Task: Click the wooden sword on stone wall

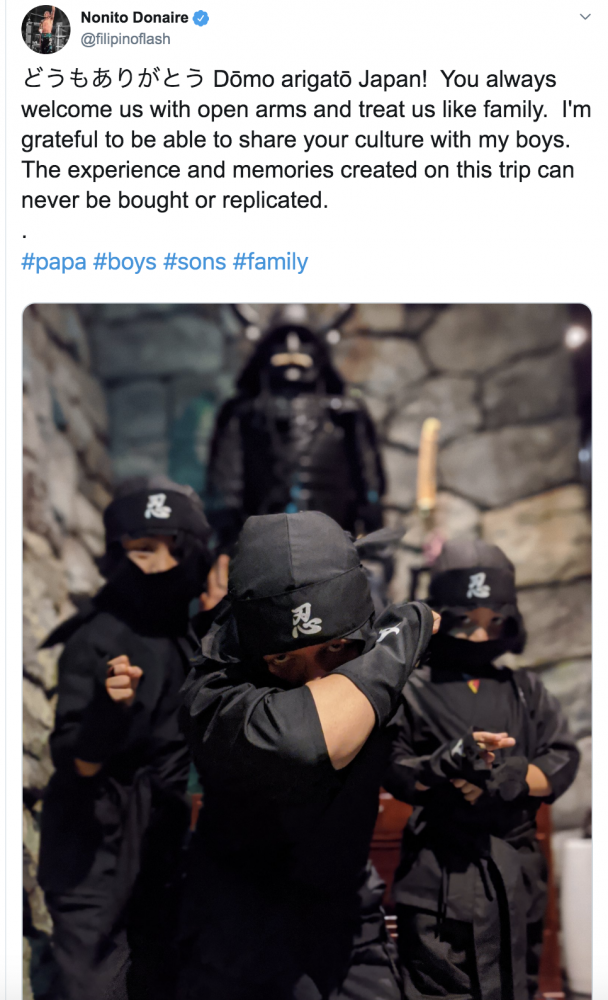Action: [x=428, y=466]
